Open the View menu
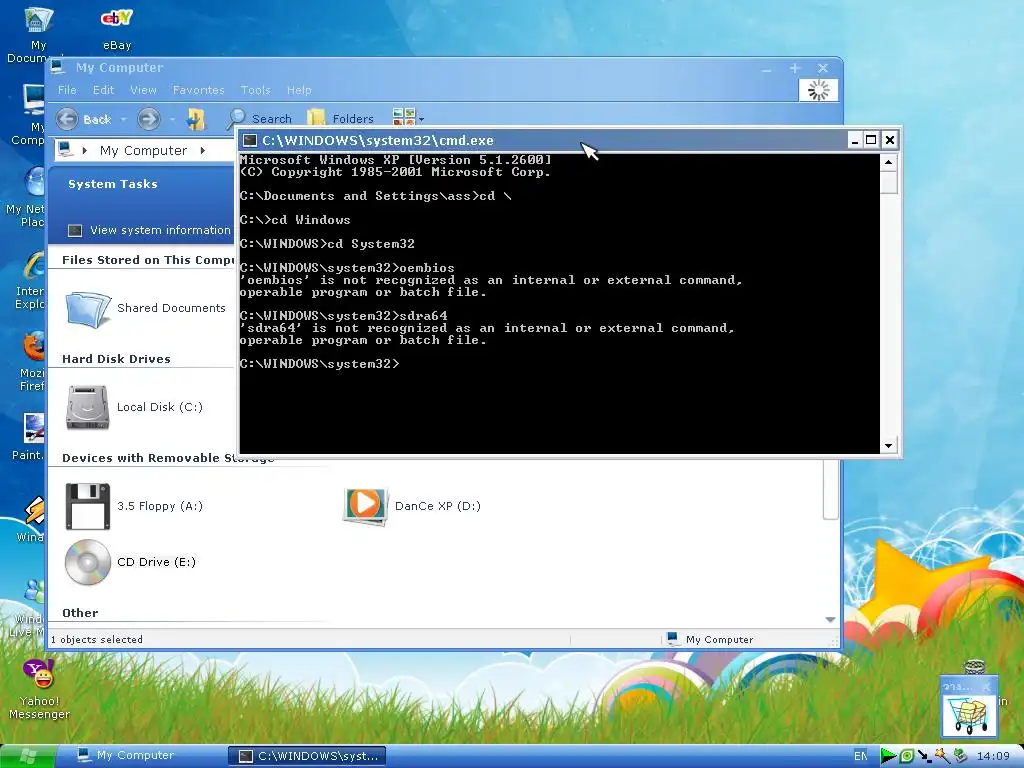This screenshot has height=768, width=1024. (x=143, y=90)
